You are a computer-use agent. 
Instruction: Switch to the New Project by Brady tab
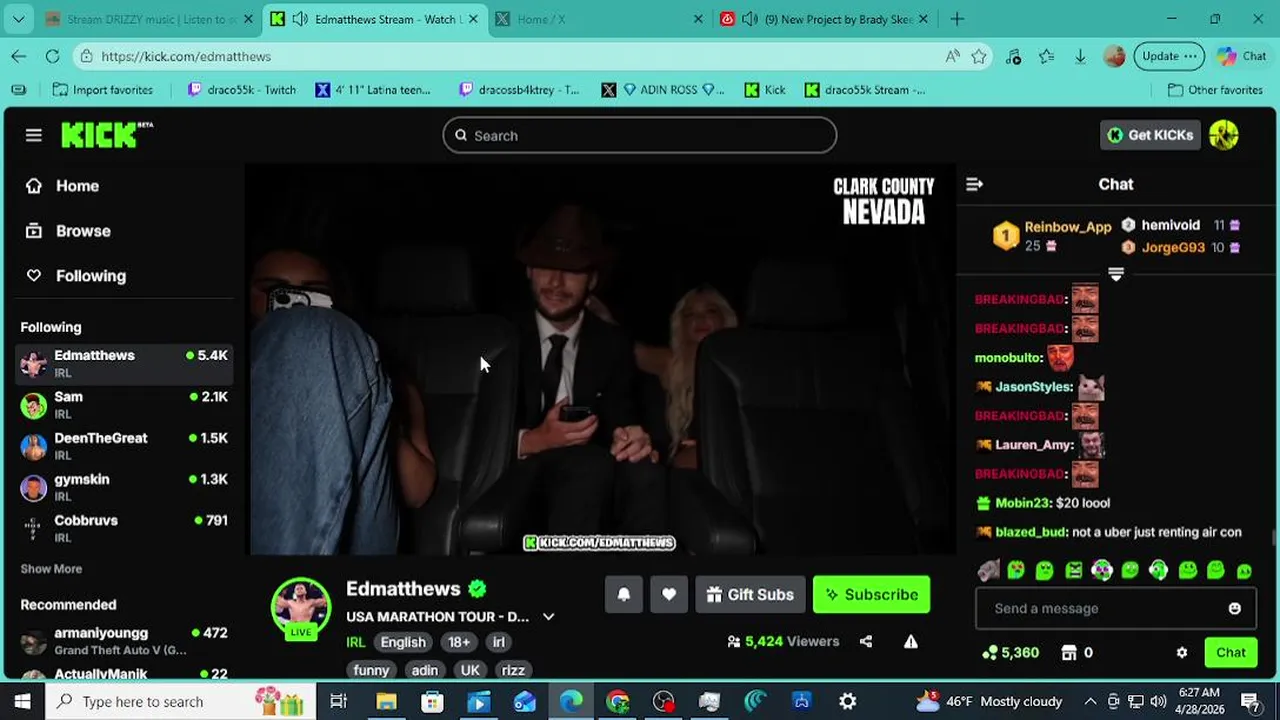coord(826,19)
